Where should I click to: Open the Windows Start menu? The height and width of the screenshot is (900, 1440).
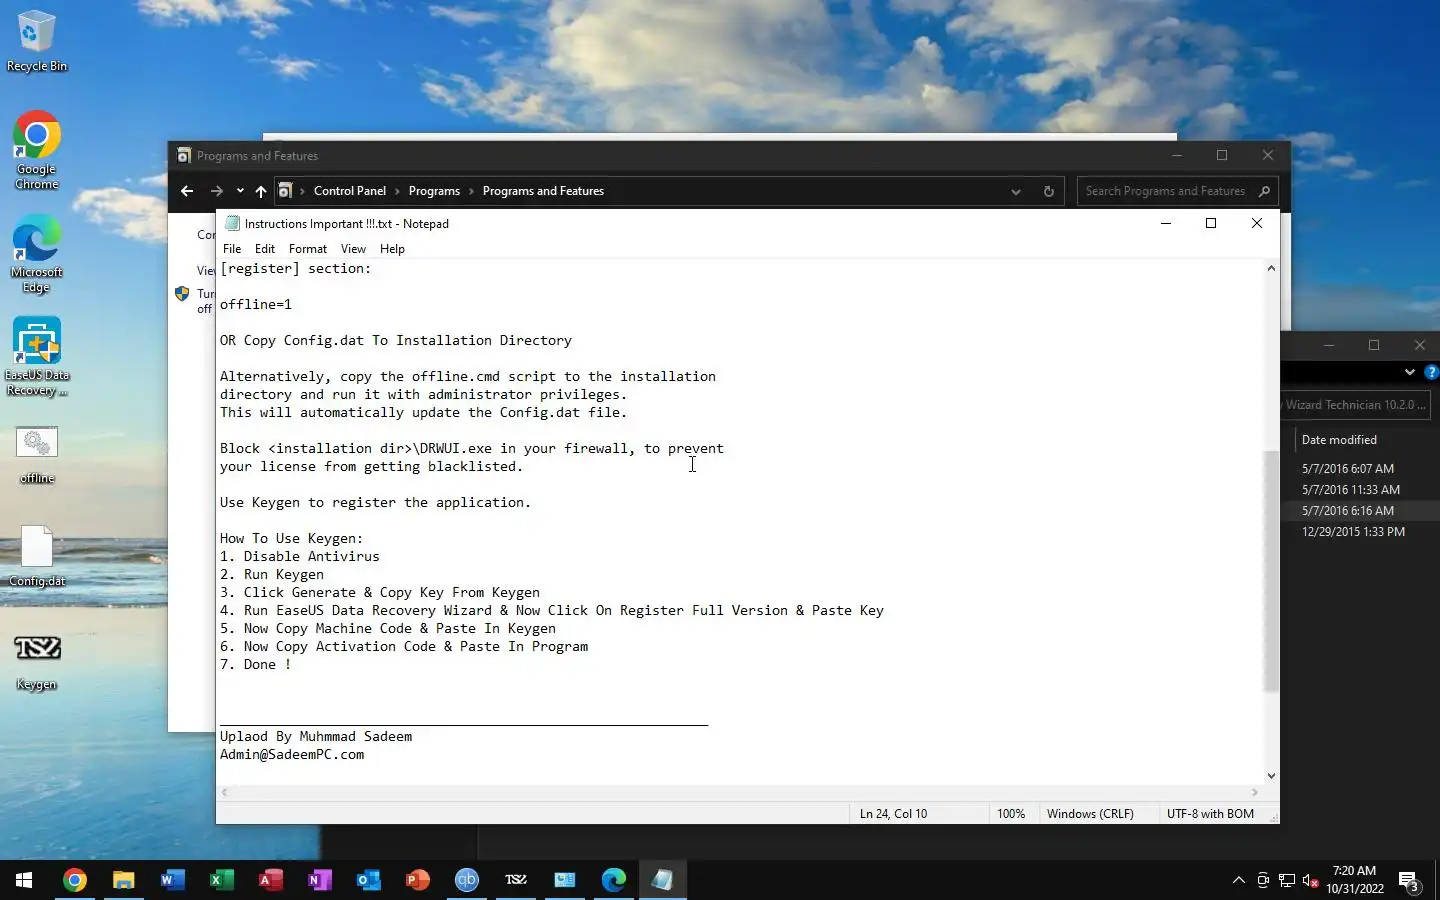(x=24, y=880)
